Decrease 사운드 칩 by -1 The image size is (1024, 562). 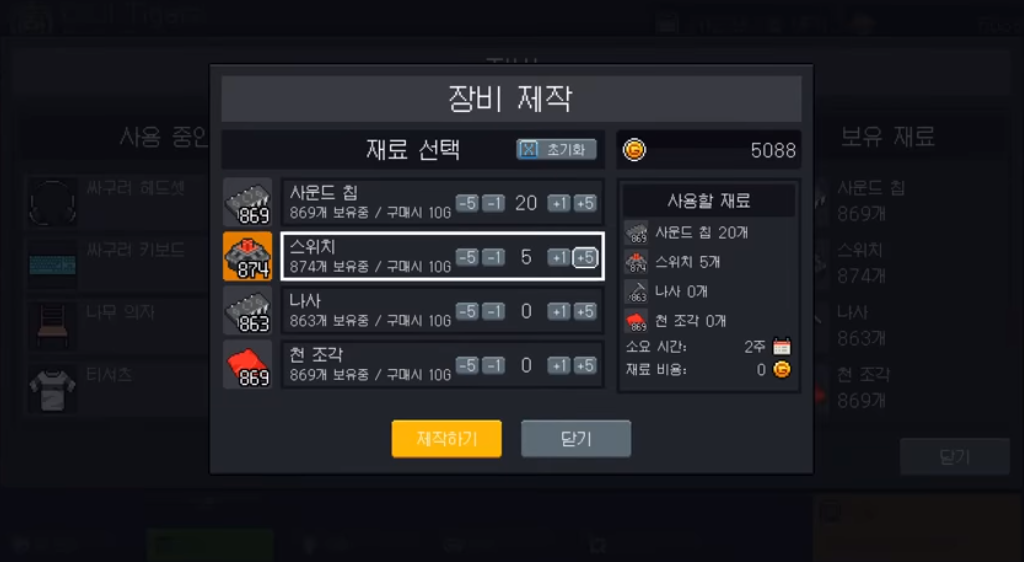pyautogui.click(x=493, y=204)
